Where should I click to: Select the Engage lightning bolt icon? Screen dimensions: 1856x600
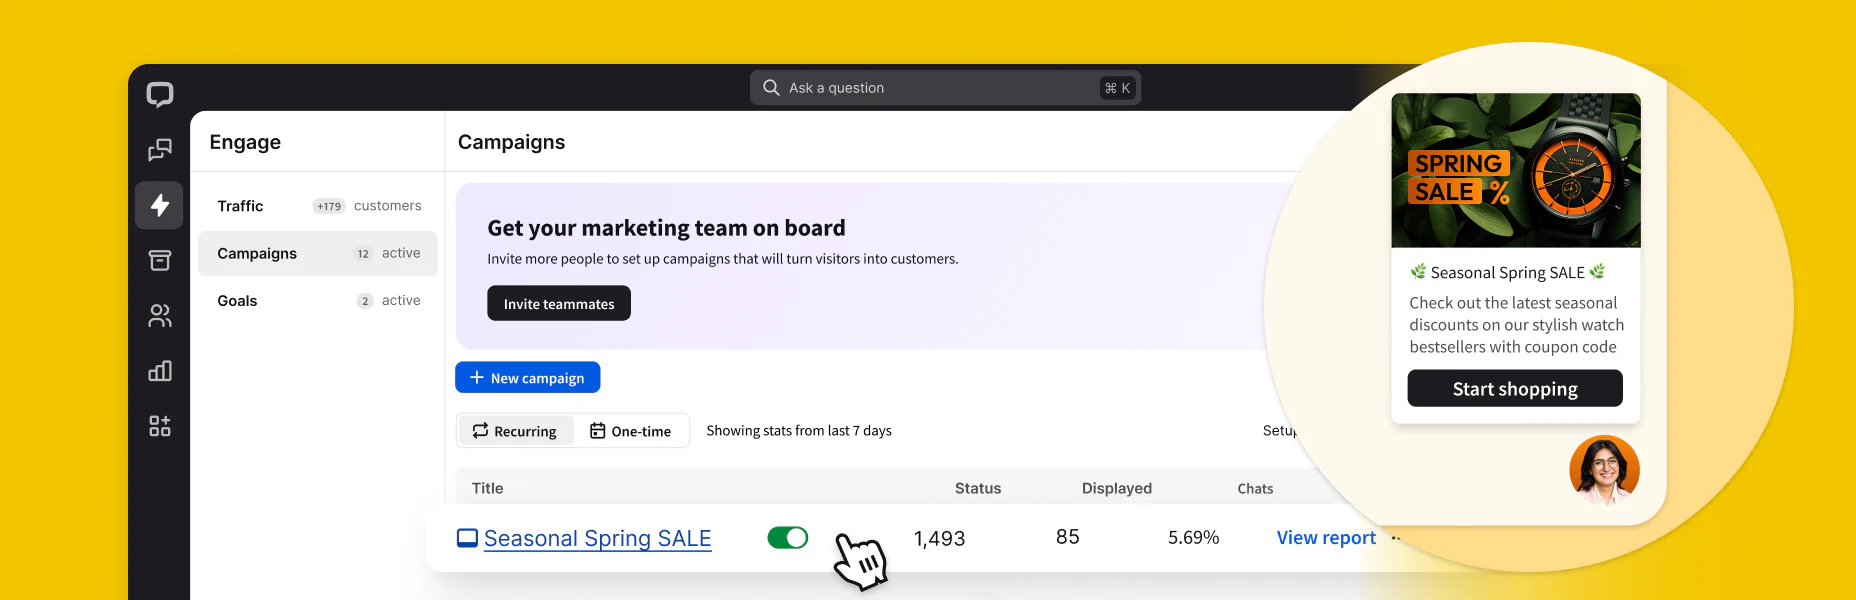tap(159, 205)
